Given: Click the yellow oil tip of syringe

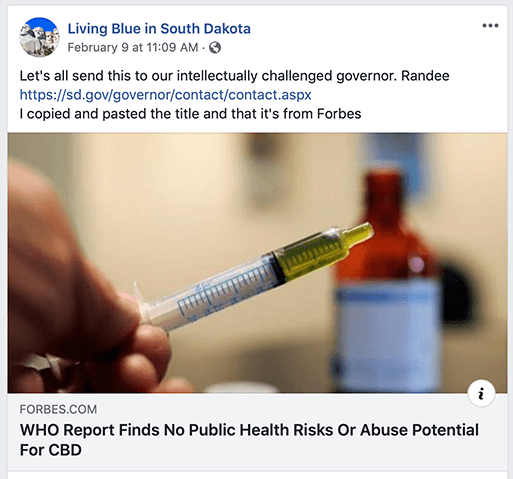Looking at the screenshot, I should [x=359, y=234].
